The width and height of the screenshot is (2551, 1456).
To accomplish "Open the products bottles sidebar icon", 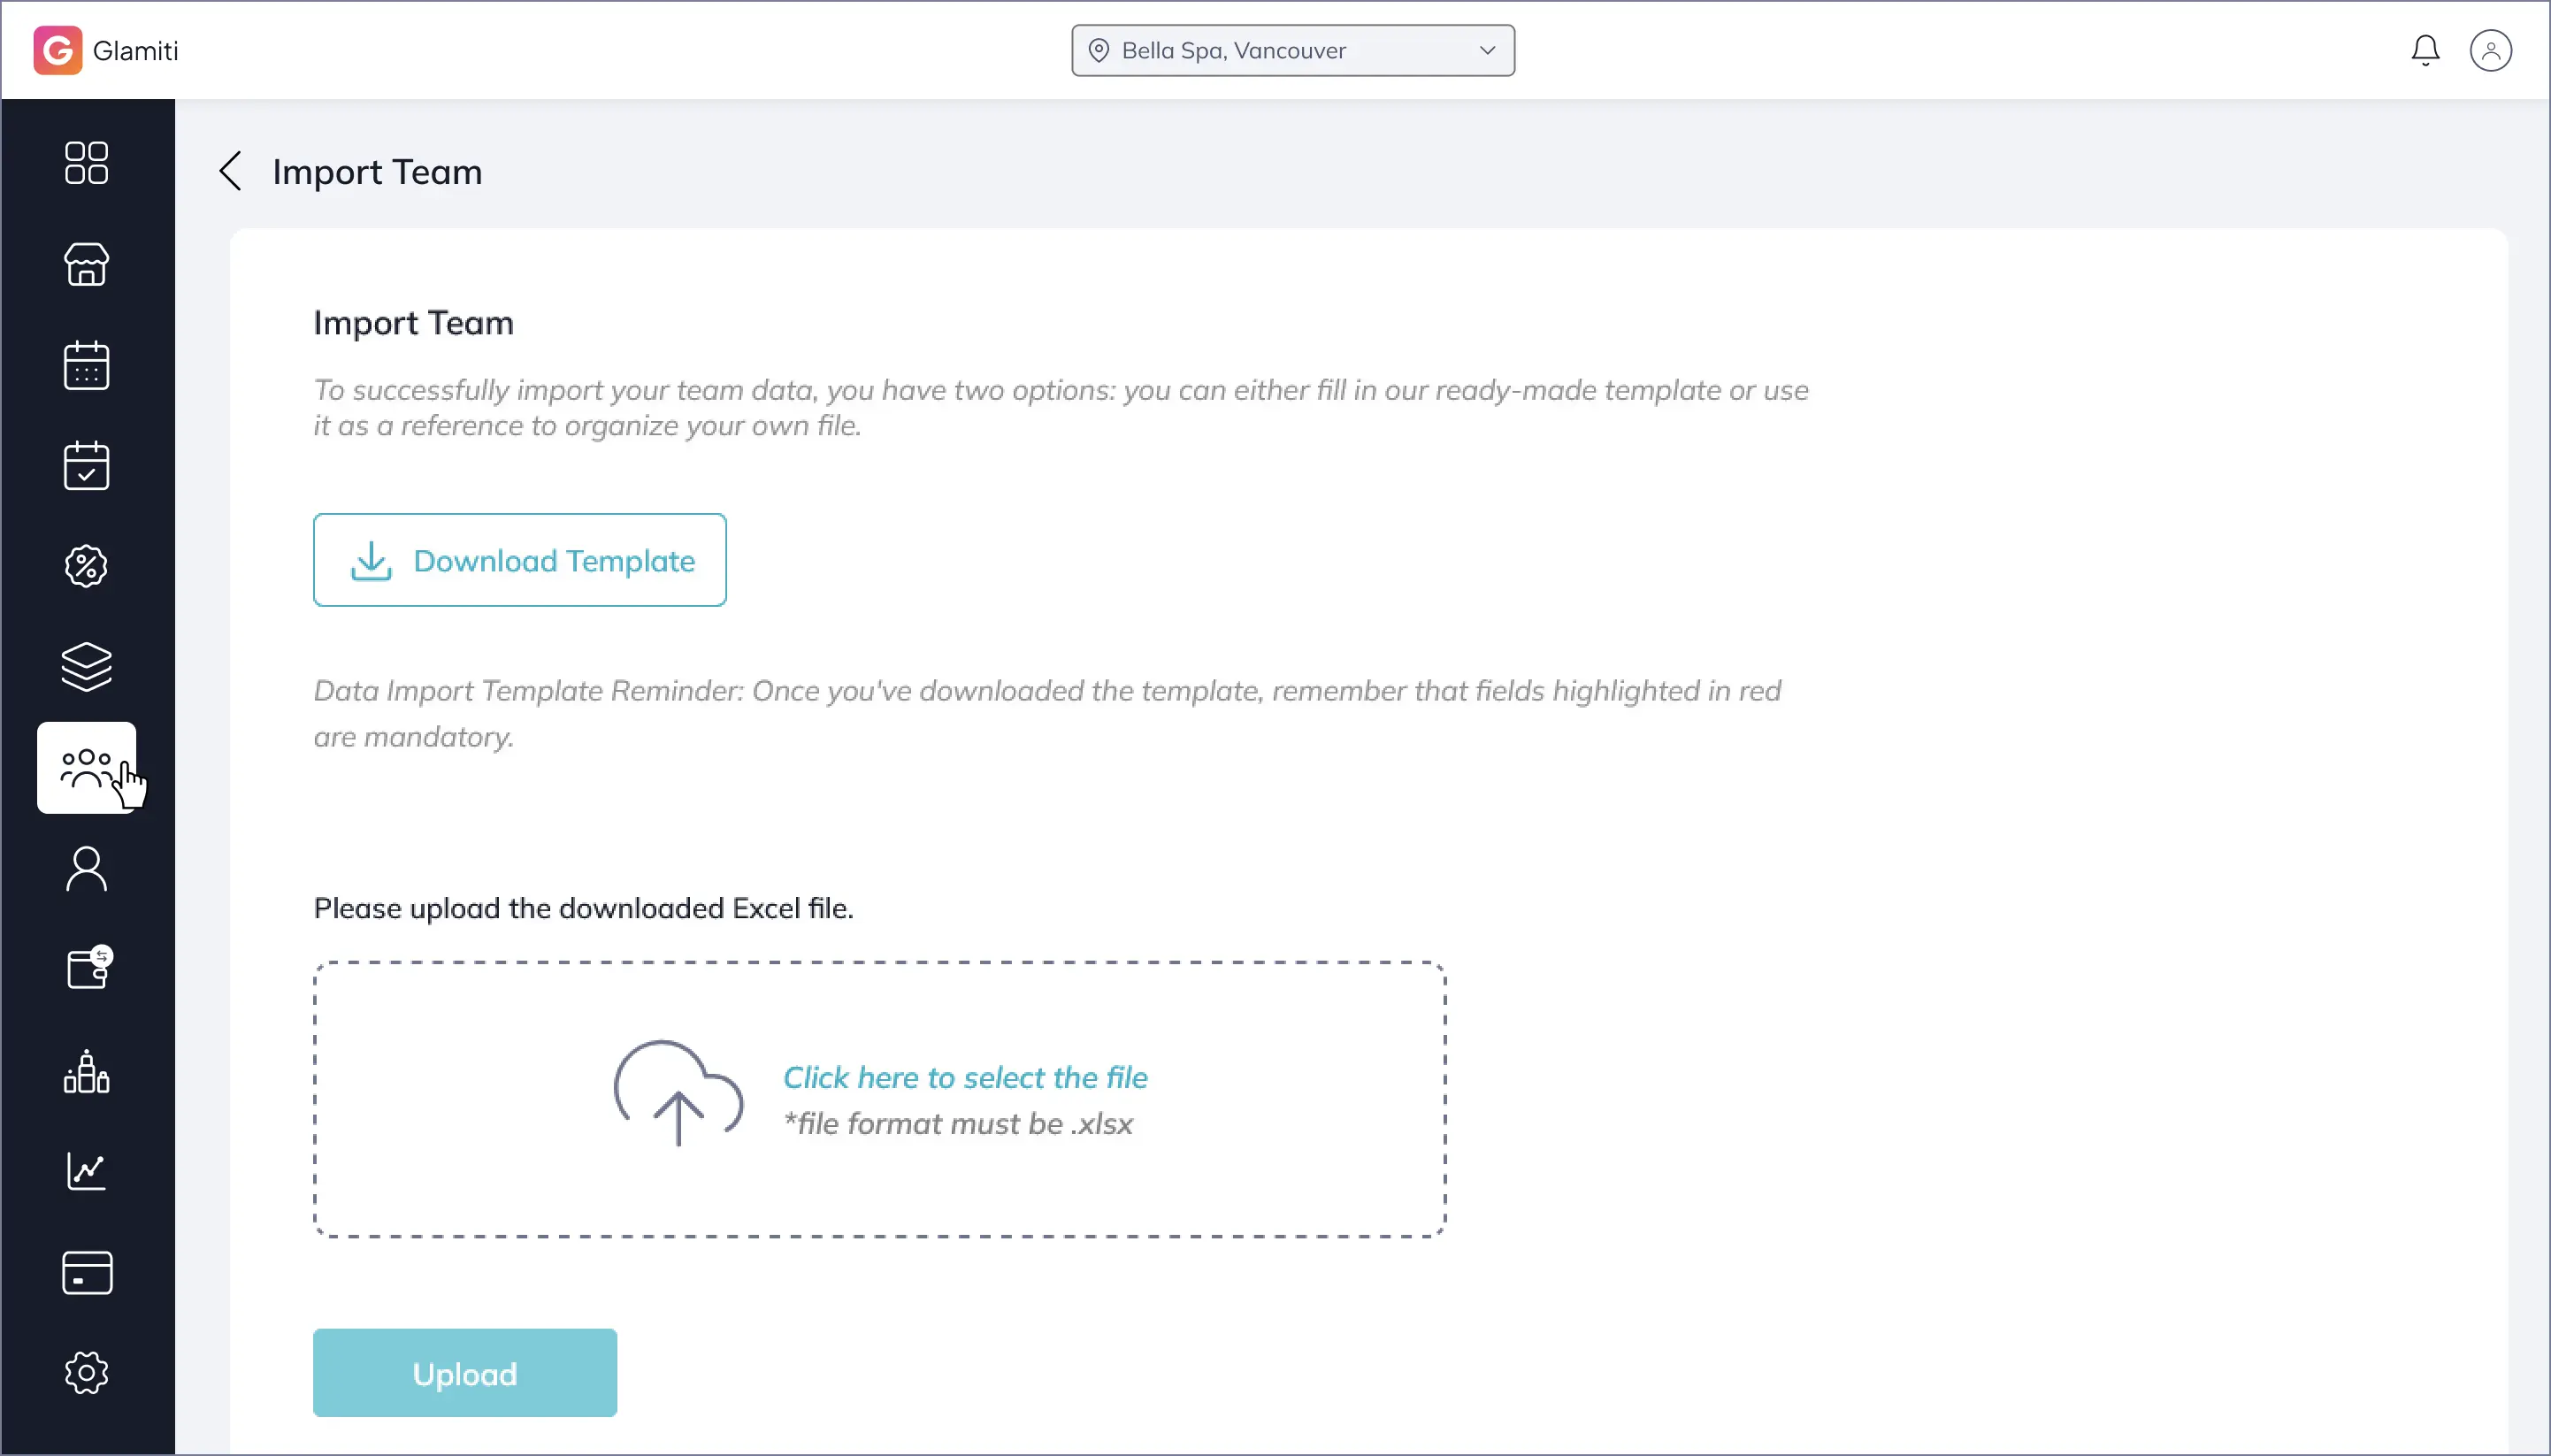I will point(86,1072).
